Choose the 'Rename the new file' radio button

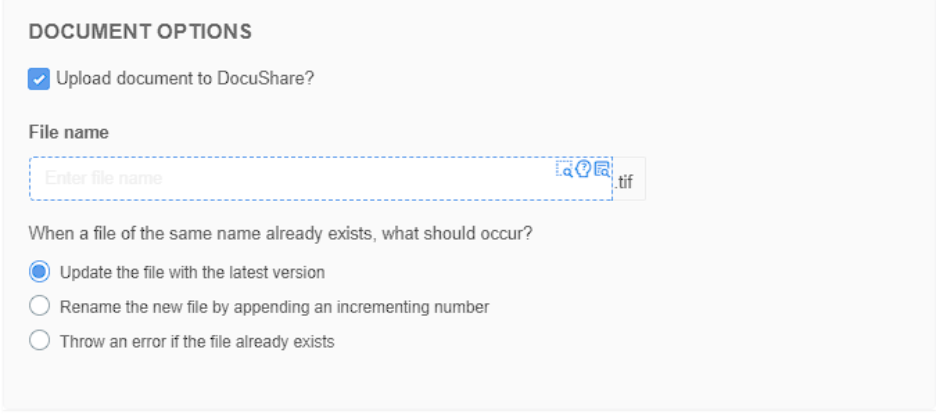pos(39,307)
